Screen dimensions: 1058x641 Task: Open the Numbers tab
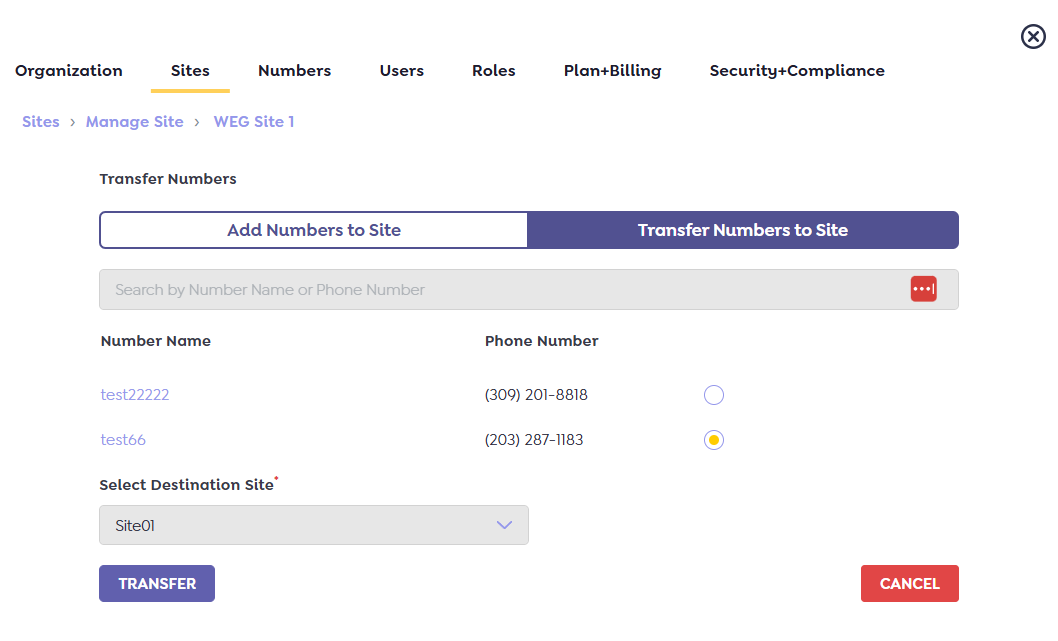294,71
